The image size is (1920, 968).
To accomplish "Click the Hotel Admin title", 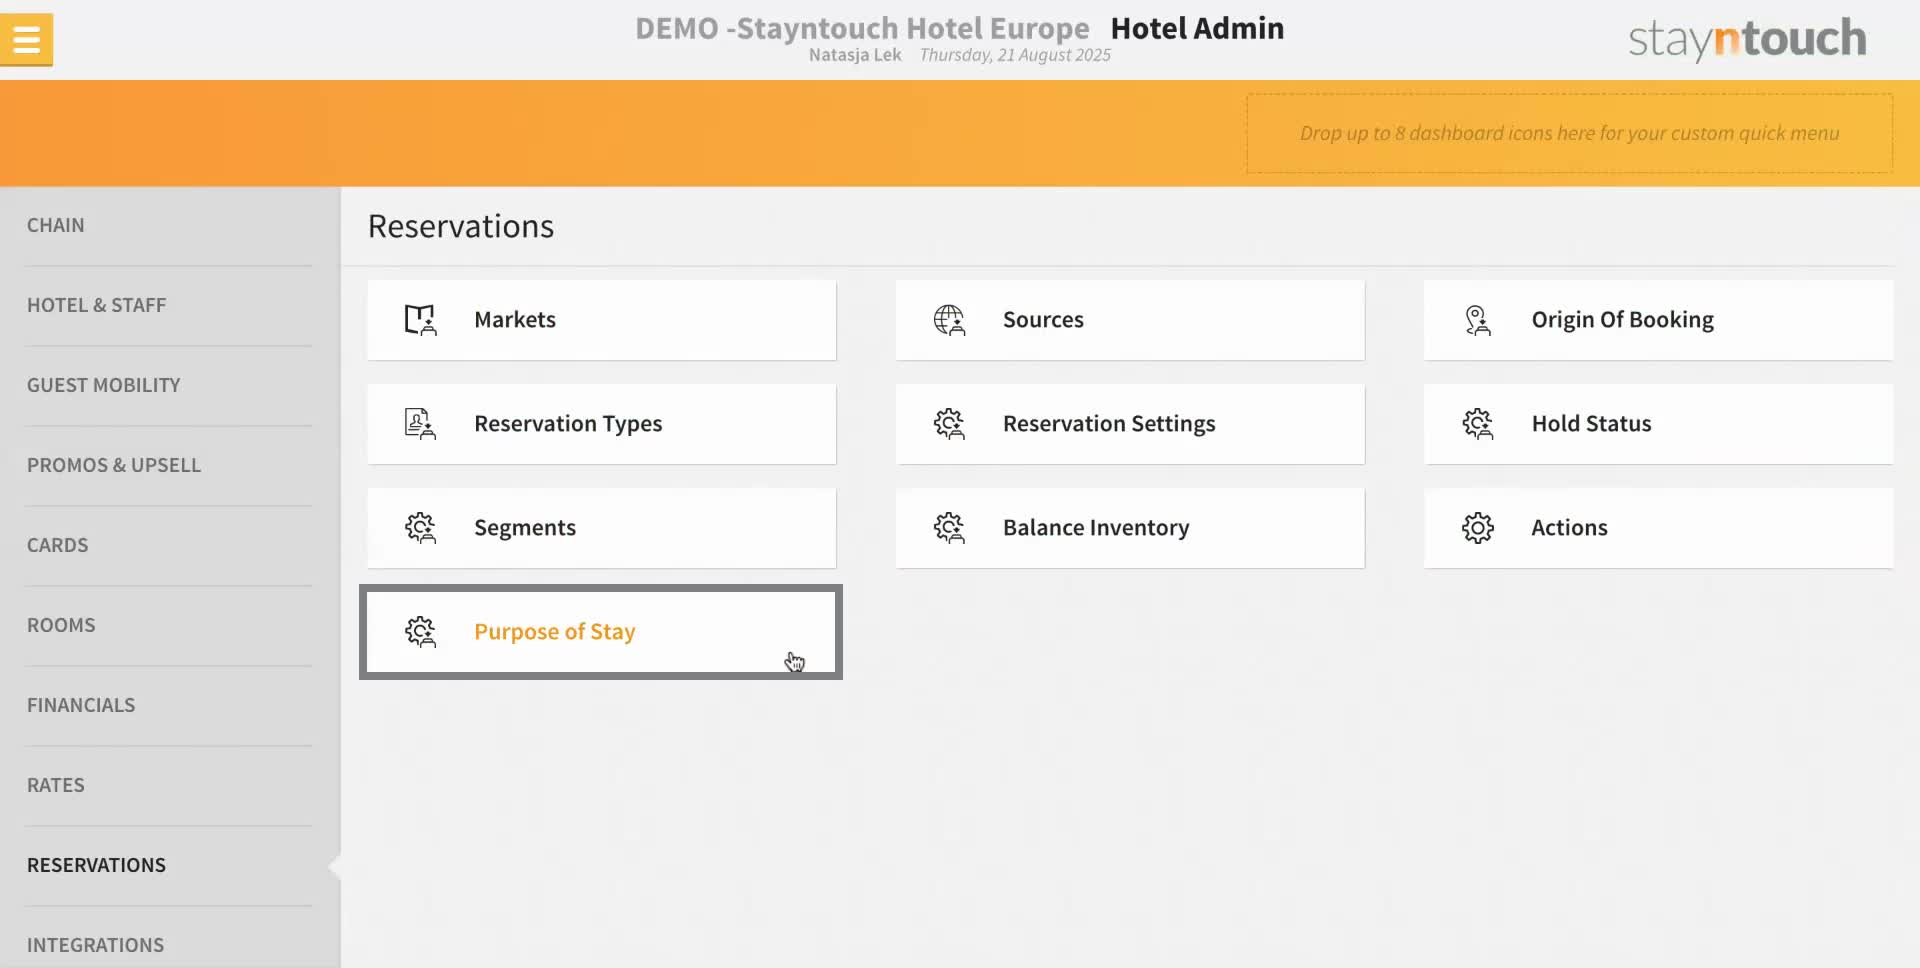I will pyautogui.click(x=1197, y=28).
